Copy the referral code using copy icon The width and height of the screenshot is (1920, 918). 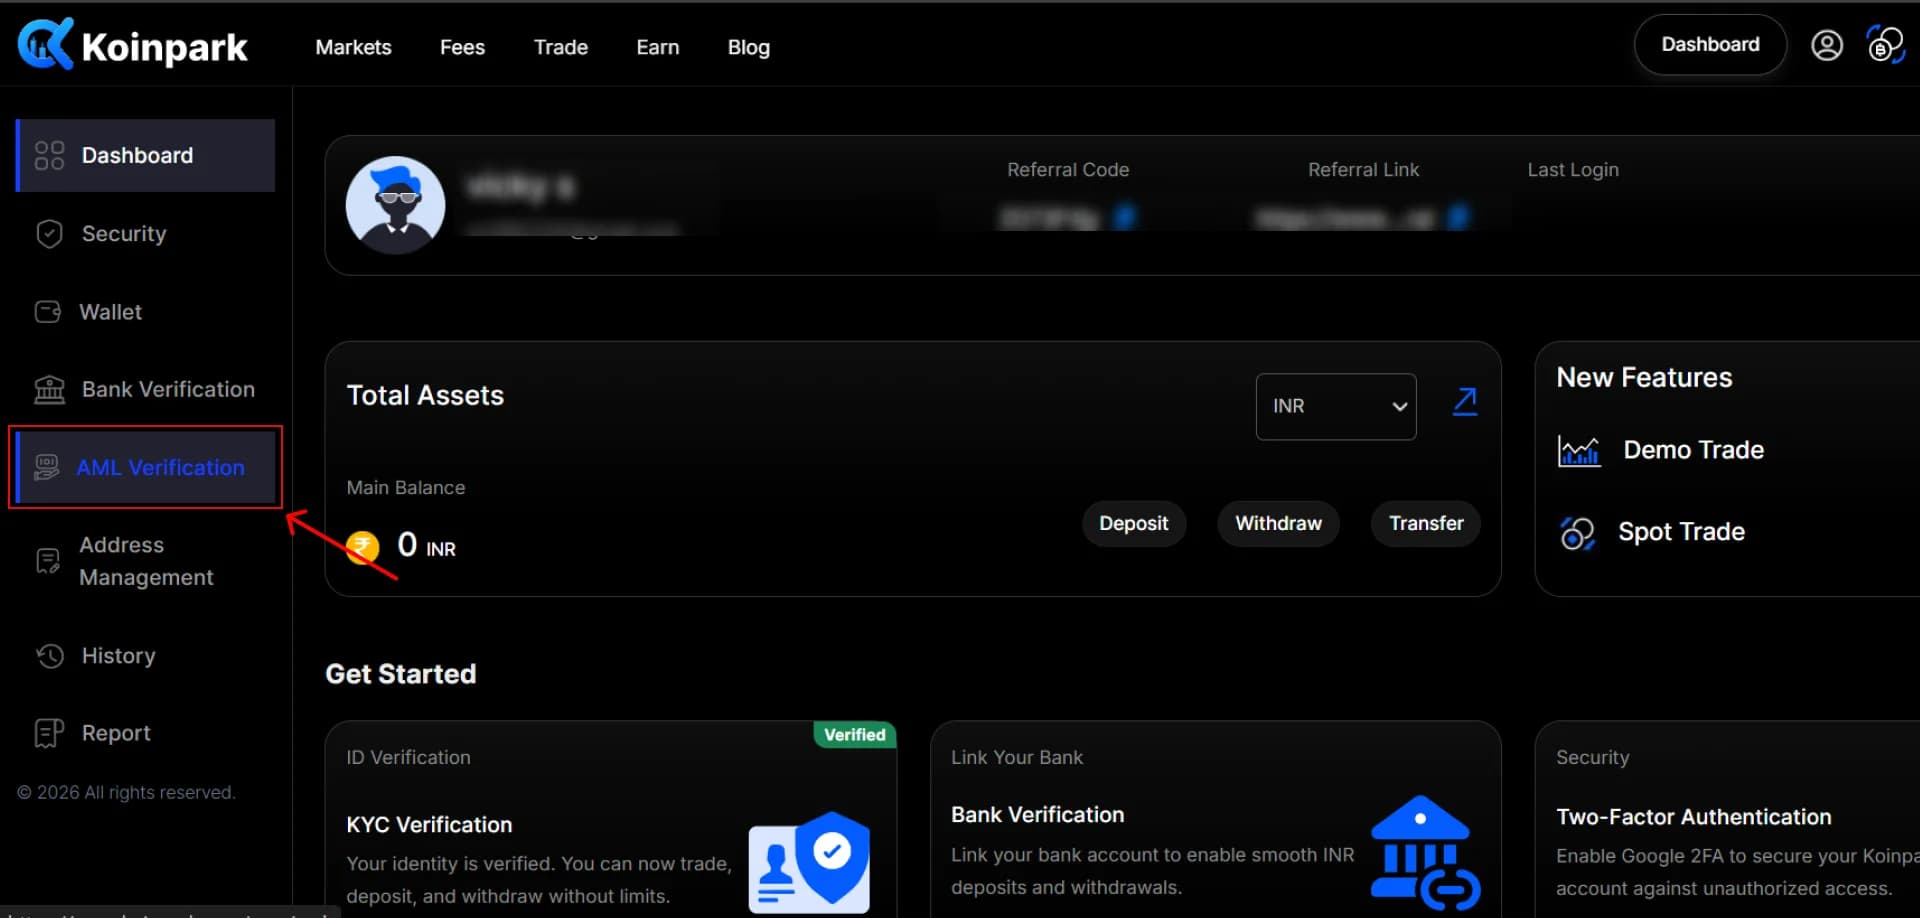click(1125, 217)
